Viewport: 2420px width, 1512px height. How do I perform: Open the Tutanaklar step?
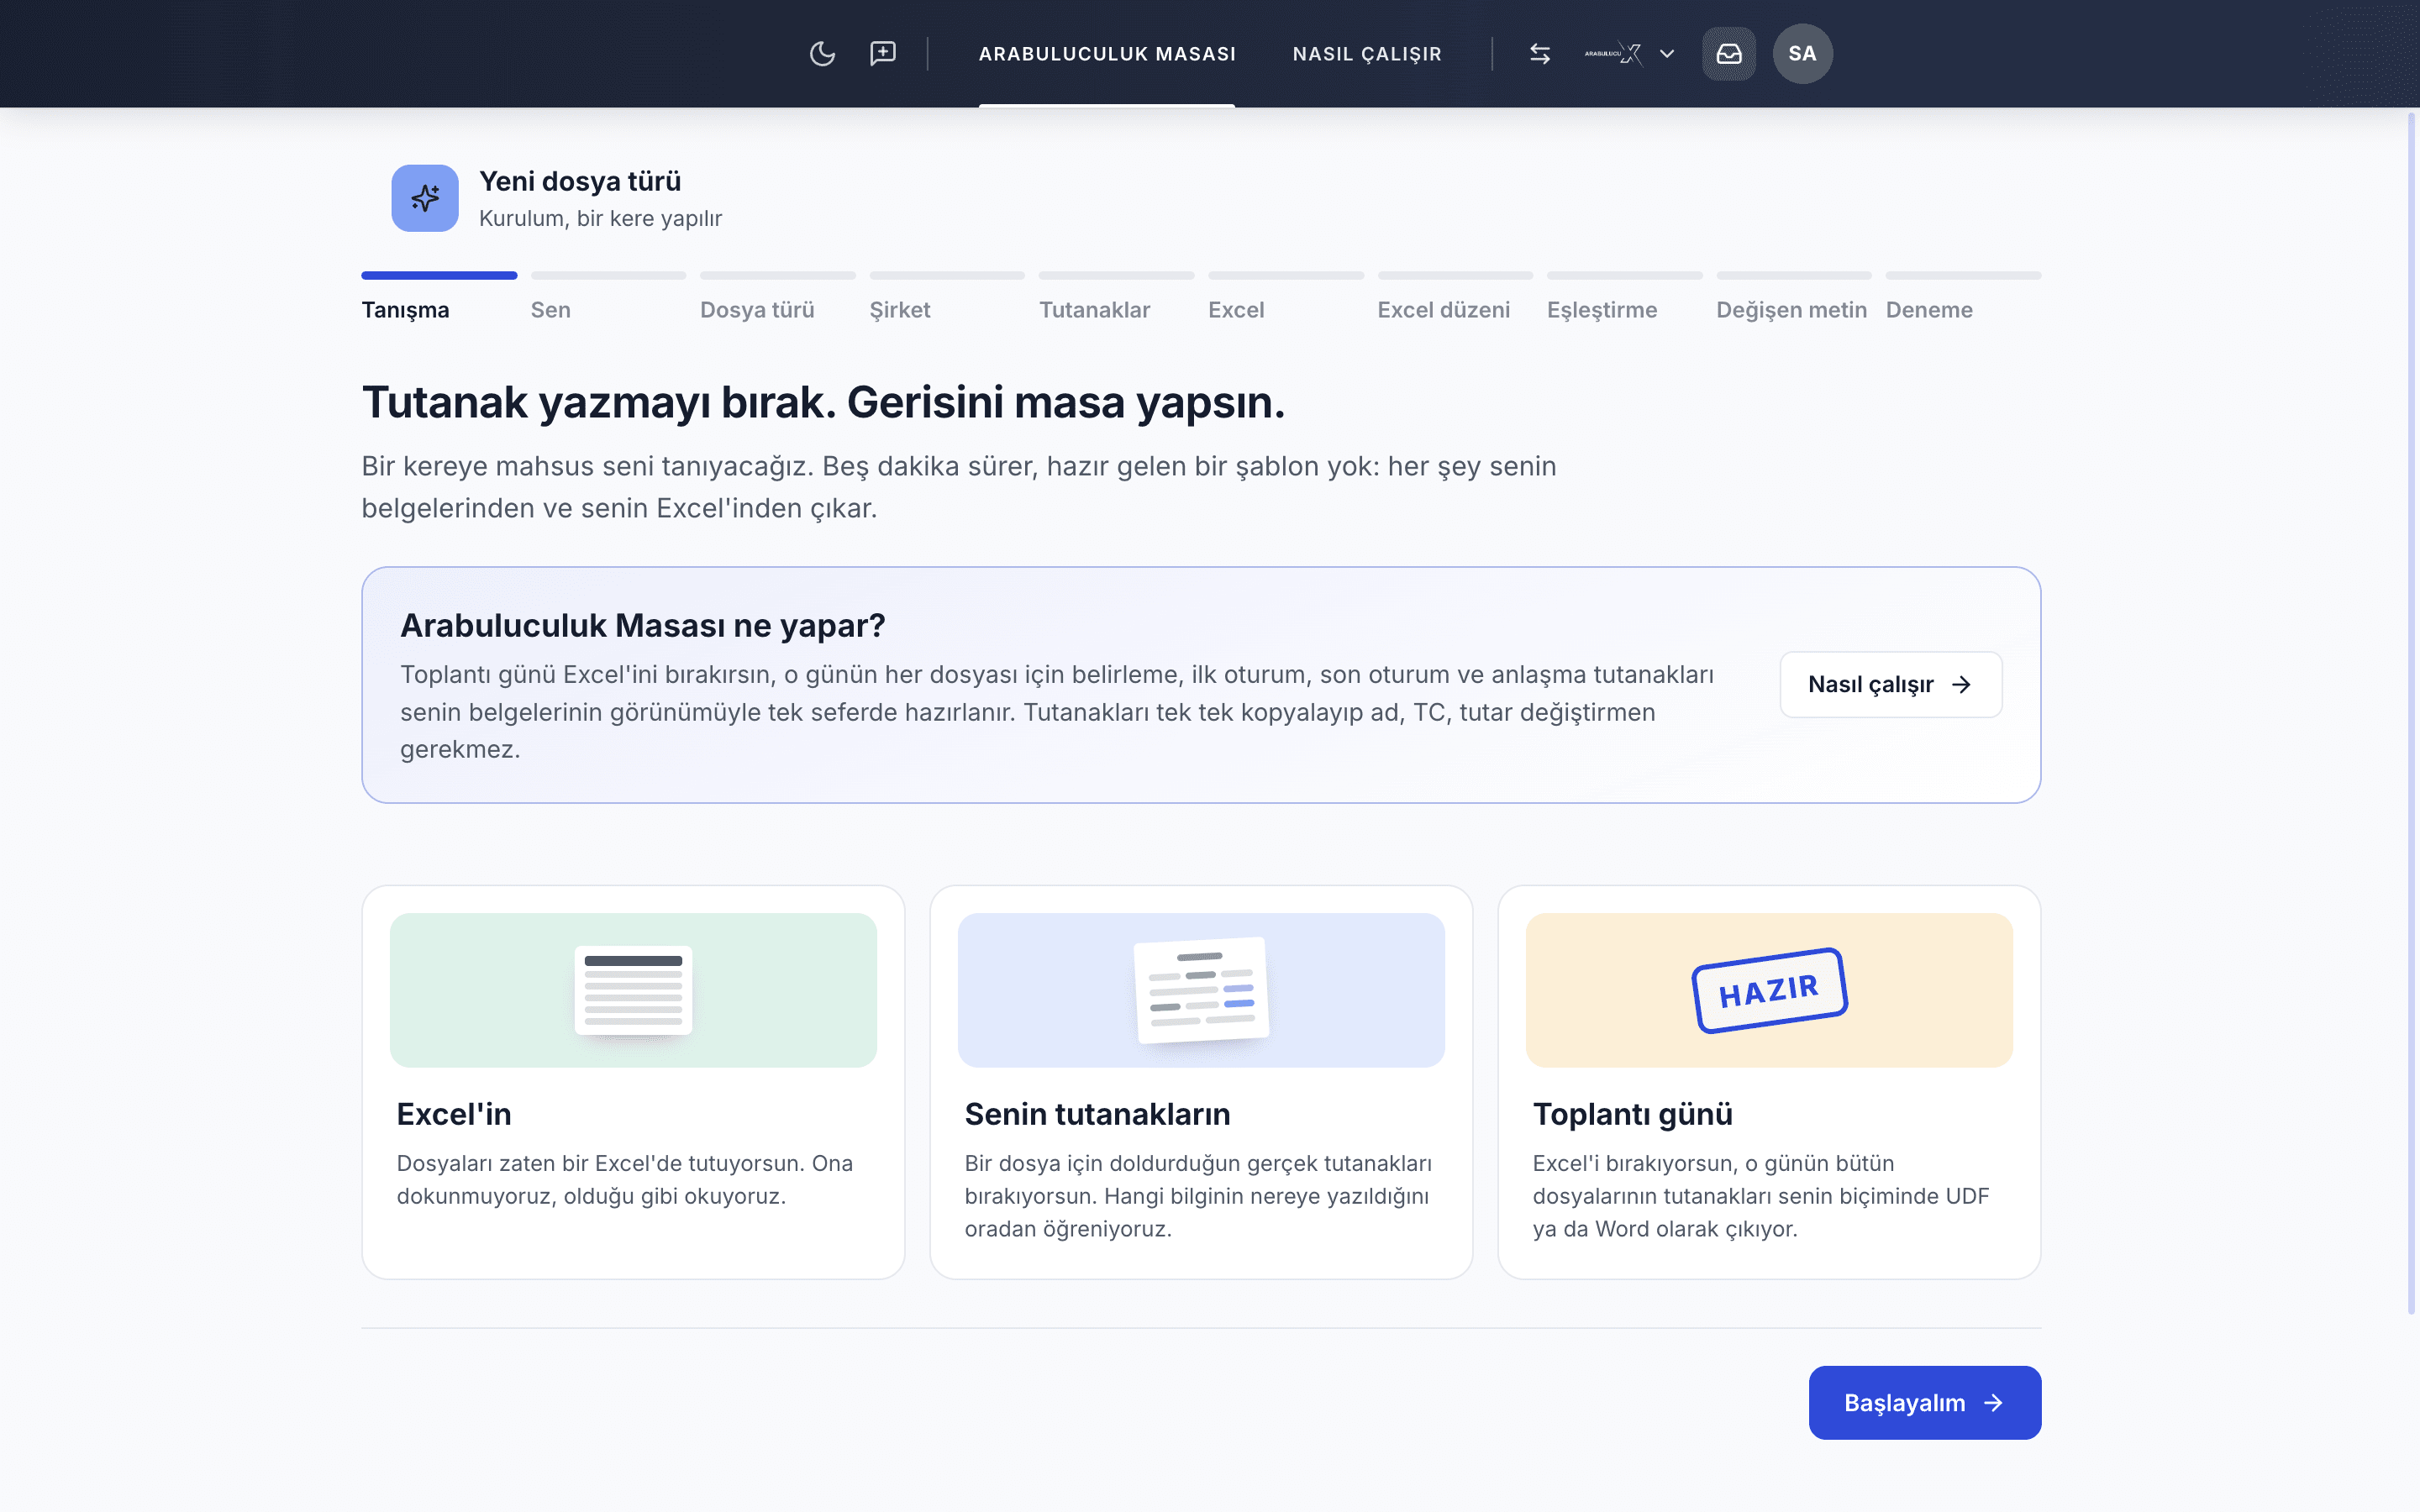point(1094,310)
